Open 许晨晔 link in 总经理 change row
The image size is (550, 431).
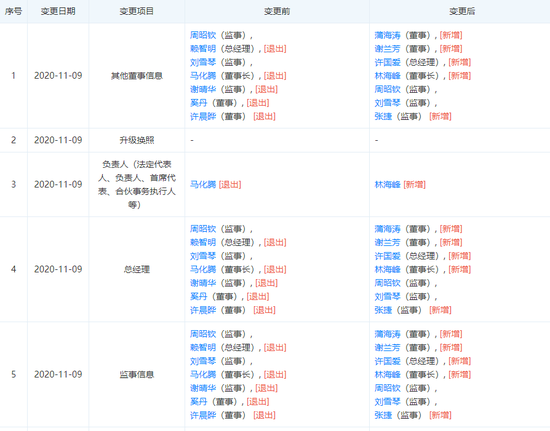point(203,310)
